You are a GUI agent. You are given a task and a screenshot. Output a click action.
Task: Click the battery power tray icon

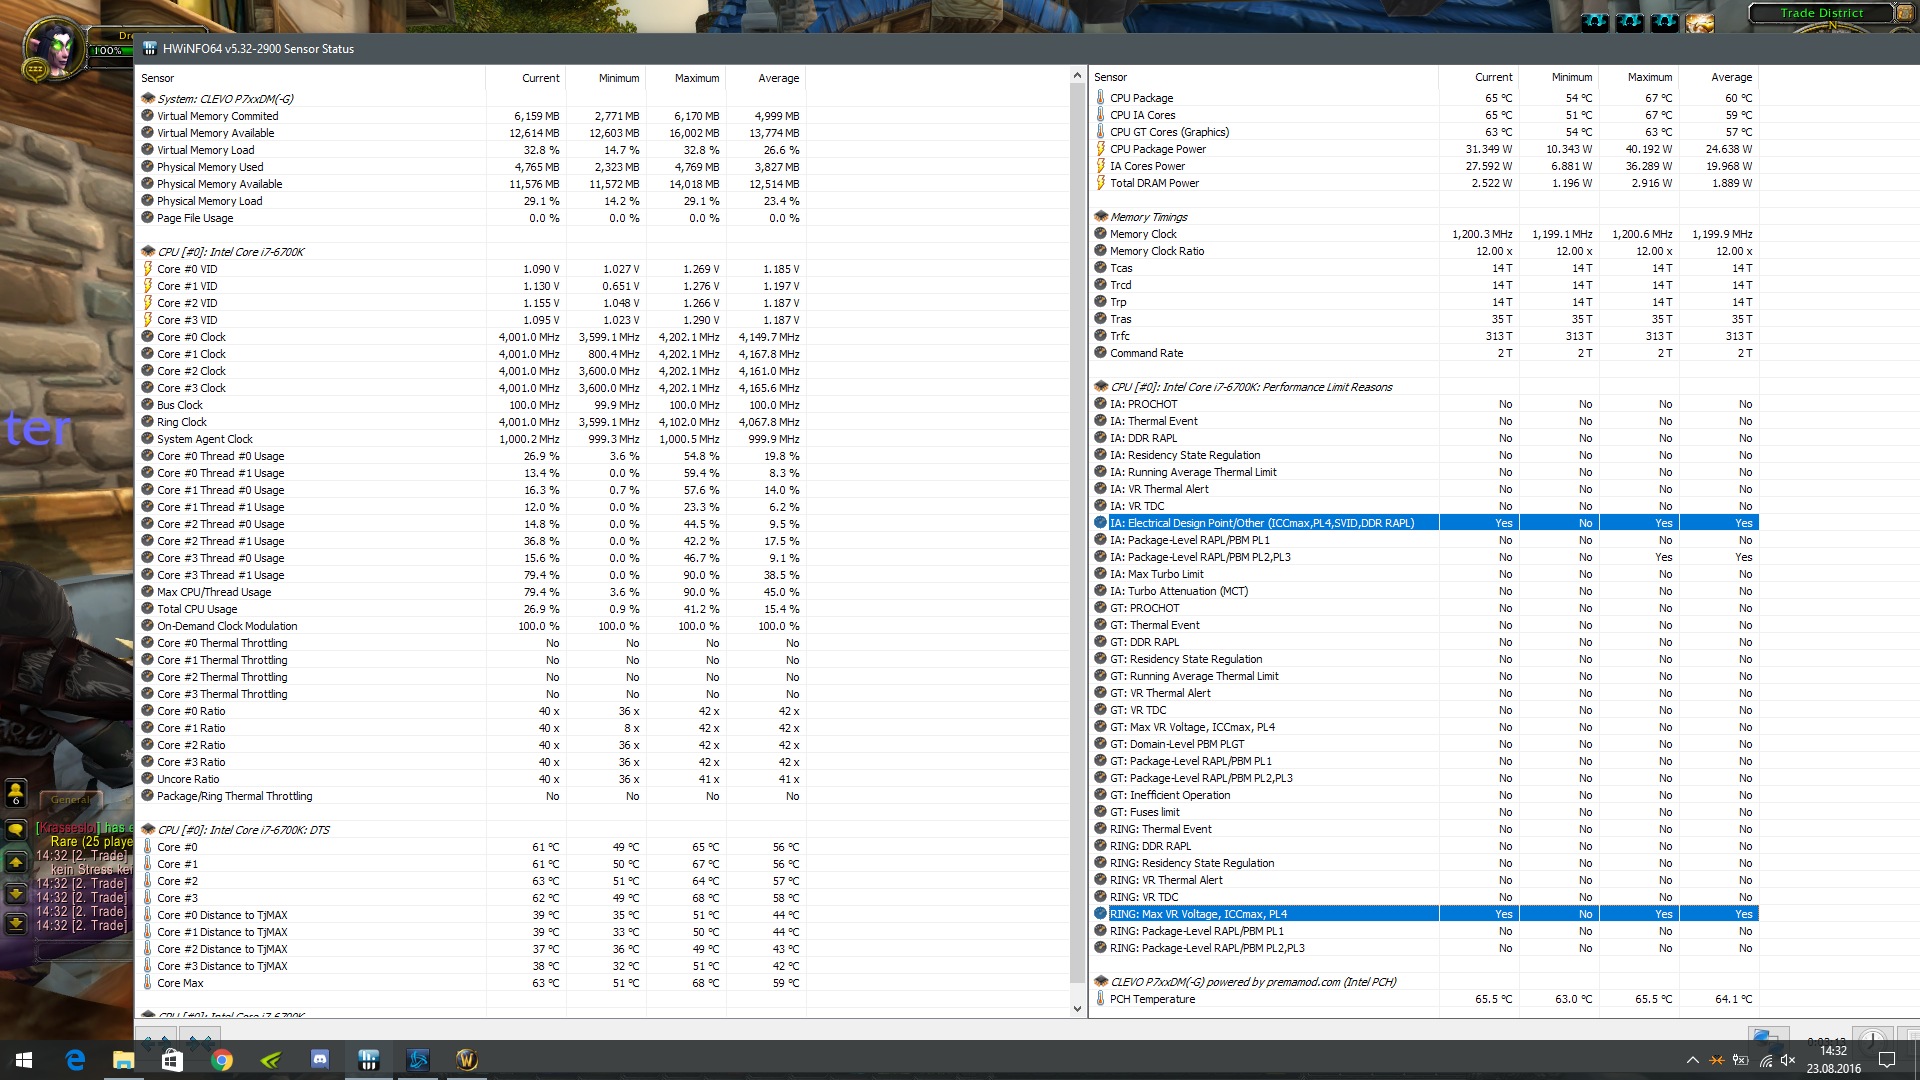pyautogui.click(x=1741, y=1060)
